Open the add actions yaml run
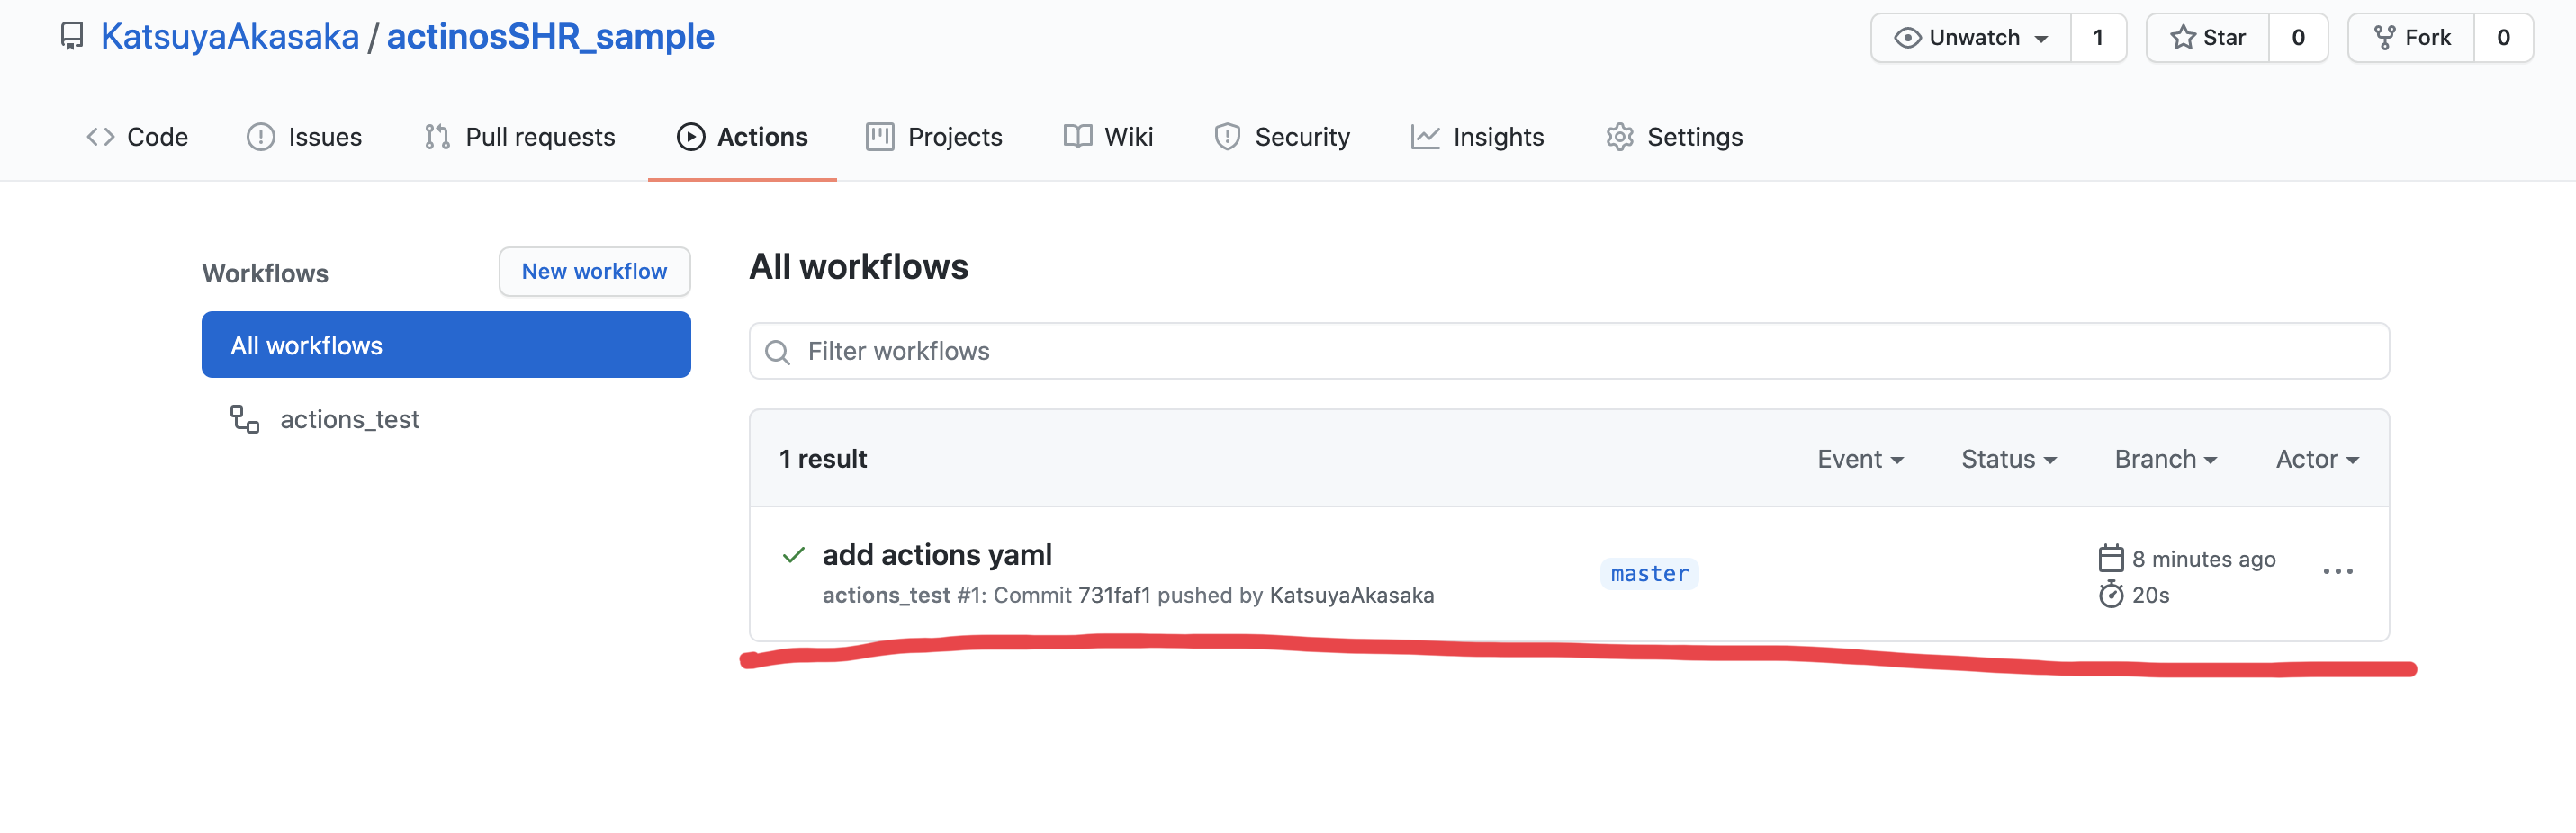 (x=936, y=555)
